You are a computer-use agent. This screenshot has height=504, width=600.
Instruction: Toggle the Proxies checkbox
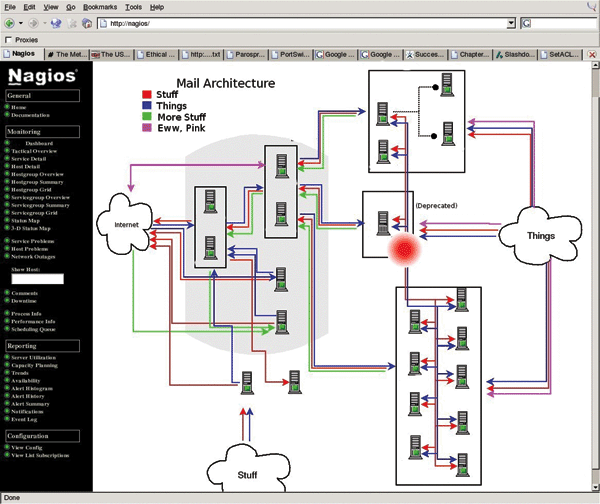[x=8, y=39]
